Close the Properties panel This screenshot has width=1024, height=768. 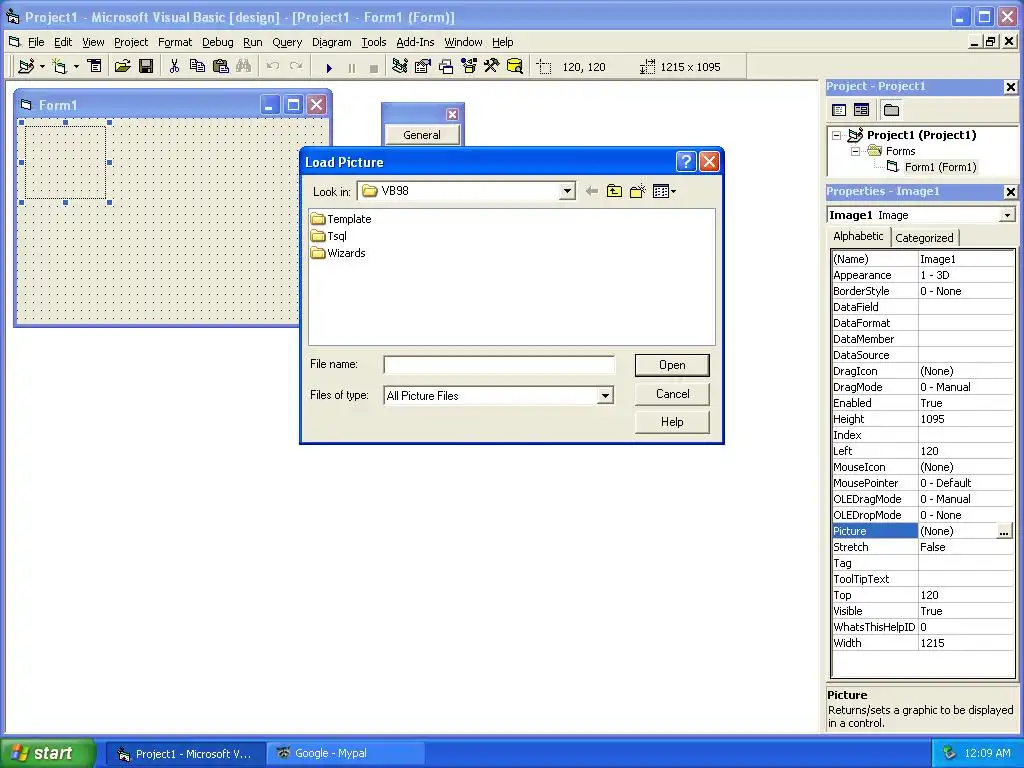point(1010,192)
